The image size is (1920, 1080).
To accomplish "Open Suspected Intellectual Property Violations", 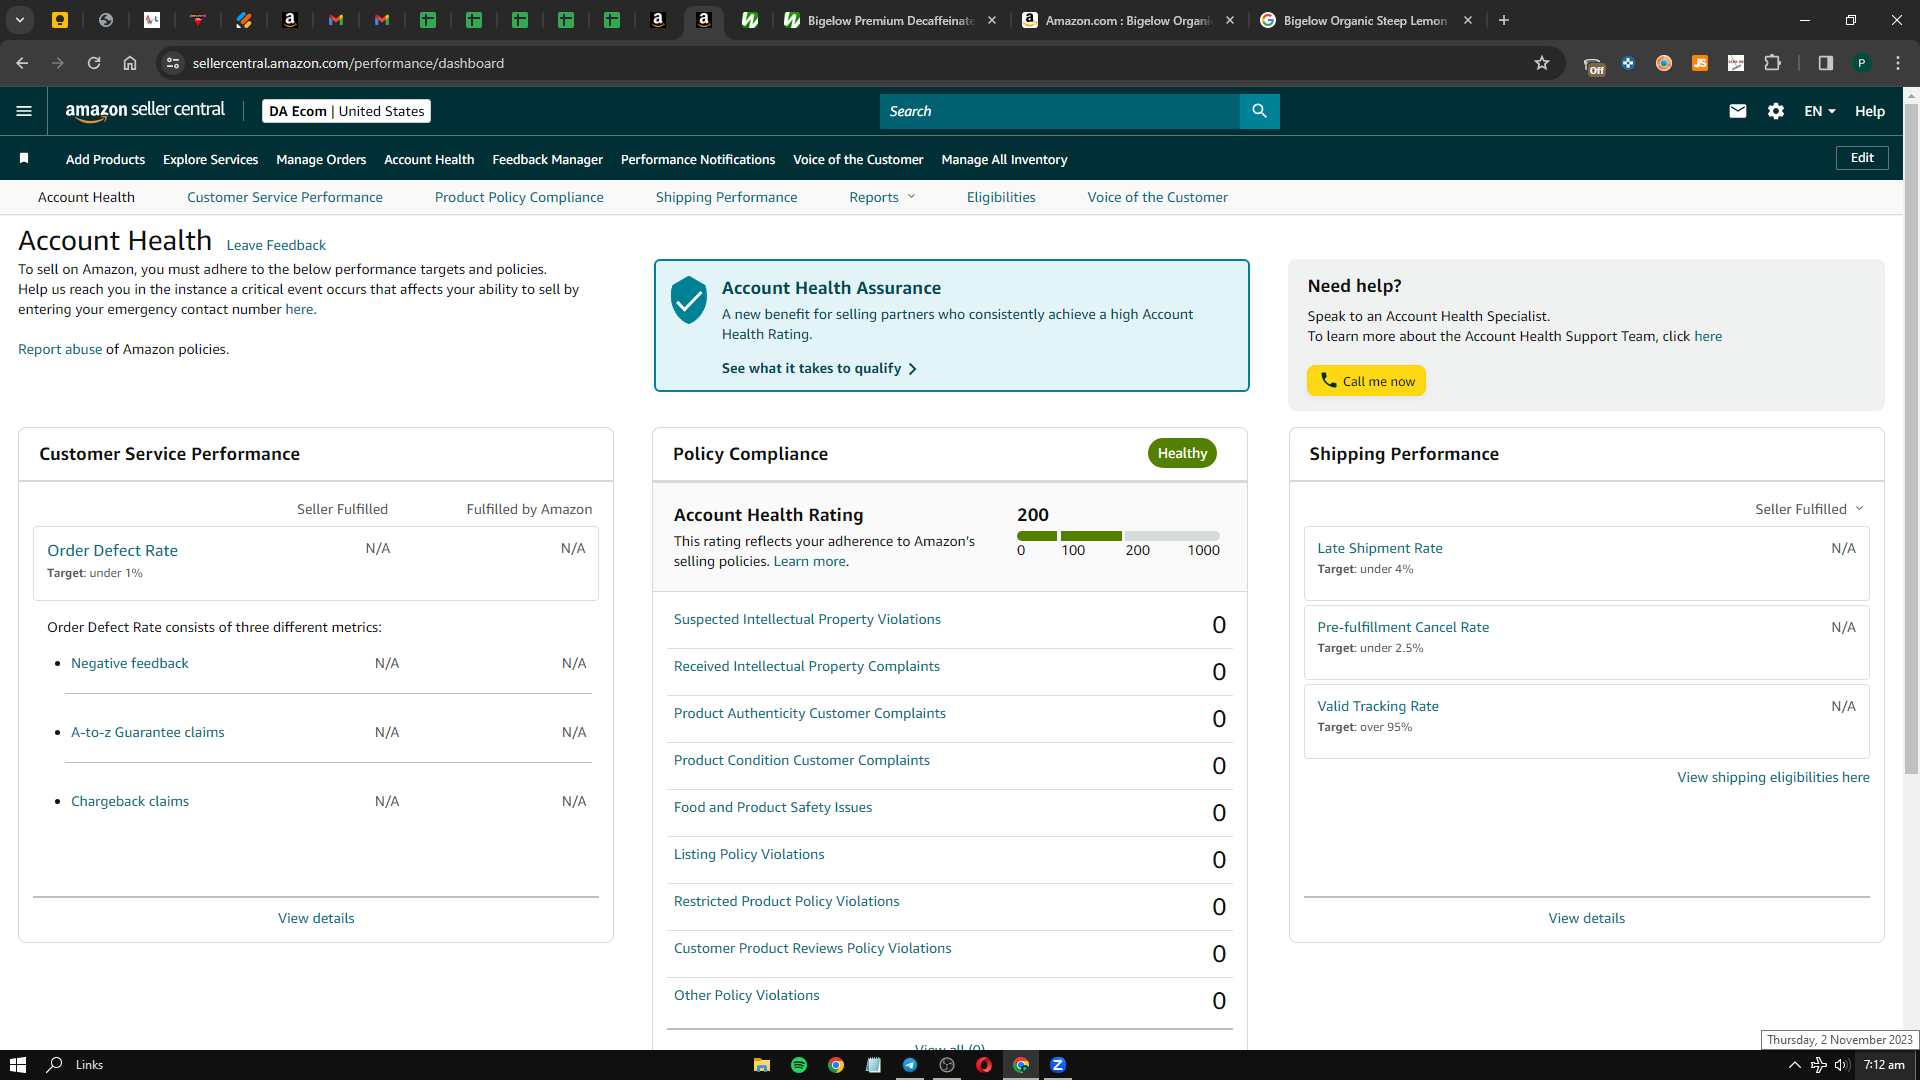I will (x=807, y=619).
